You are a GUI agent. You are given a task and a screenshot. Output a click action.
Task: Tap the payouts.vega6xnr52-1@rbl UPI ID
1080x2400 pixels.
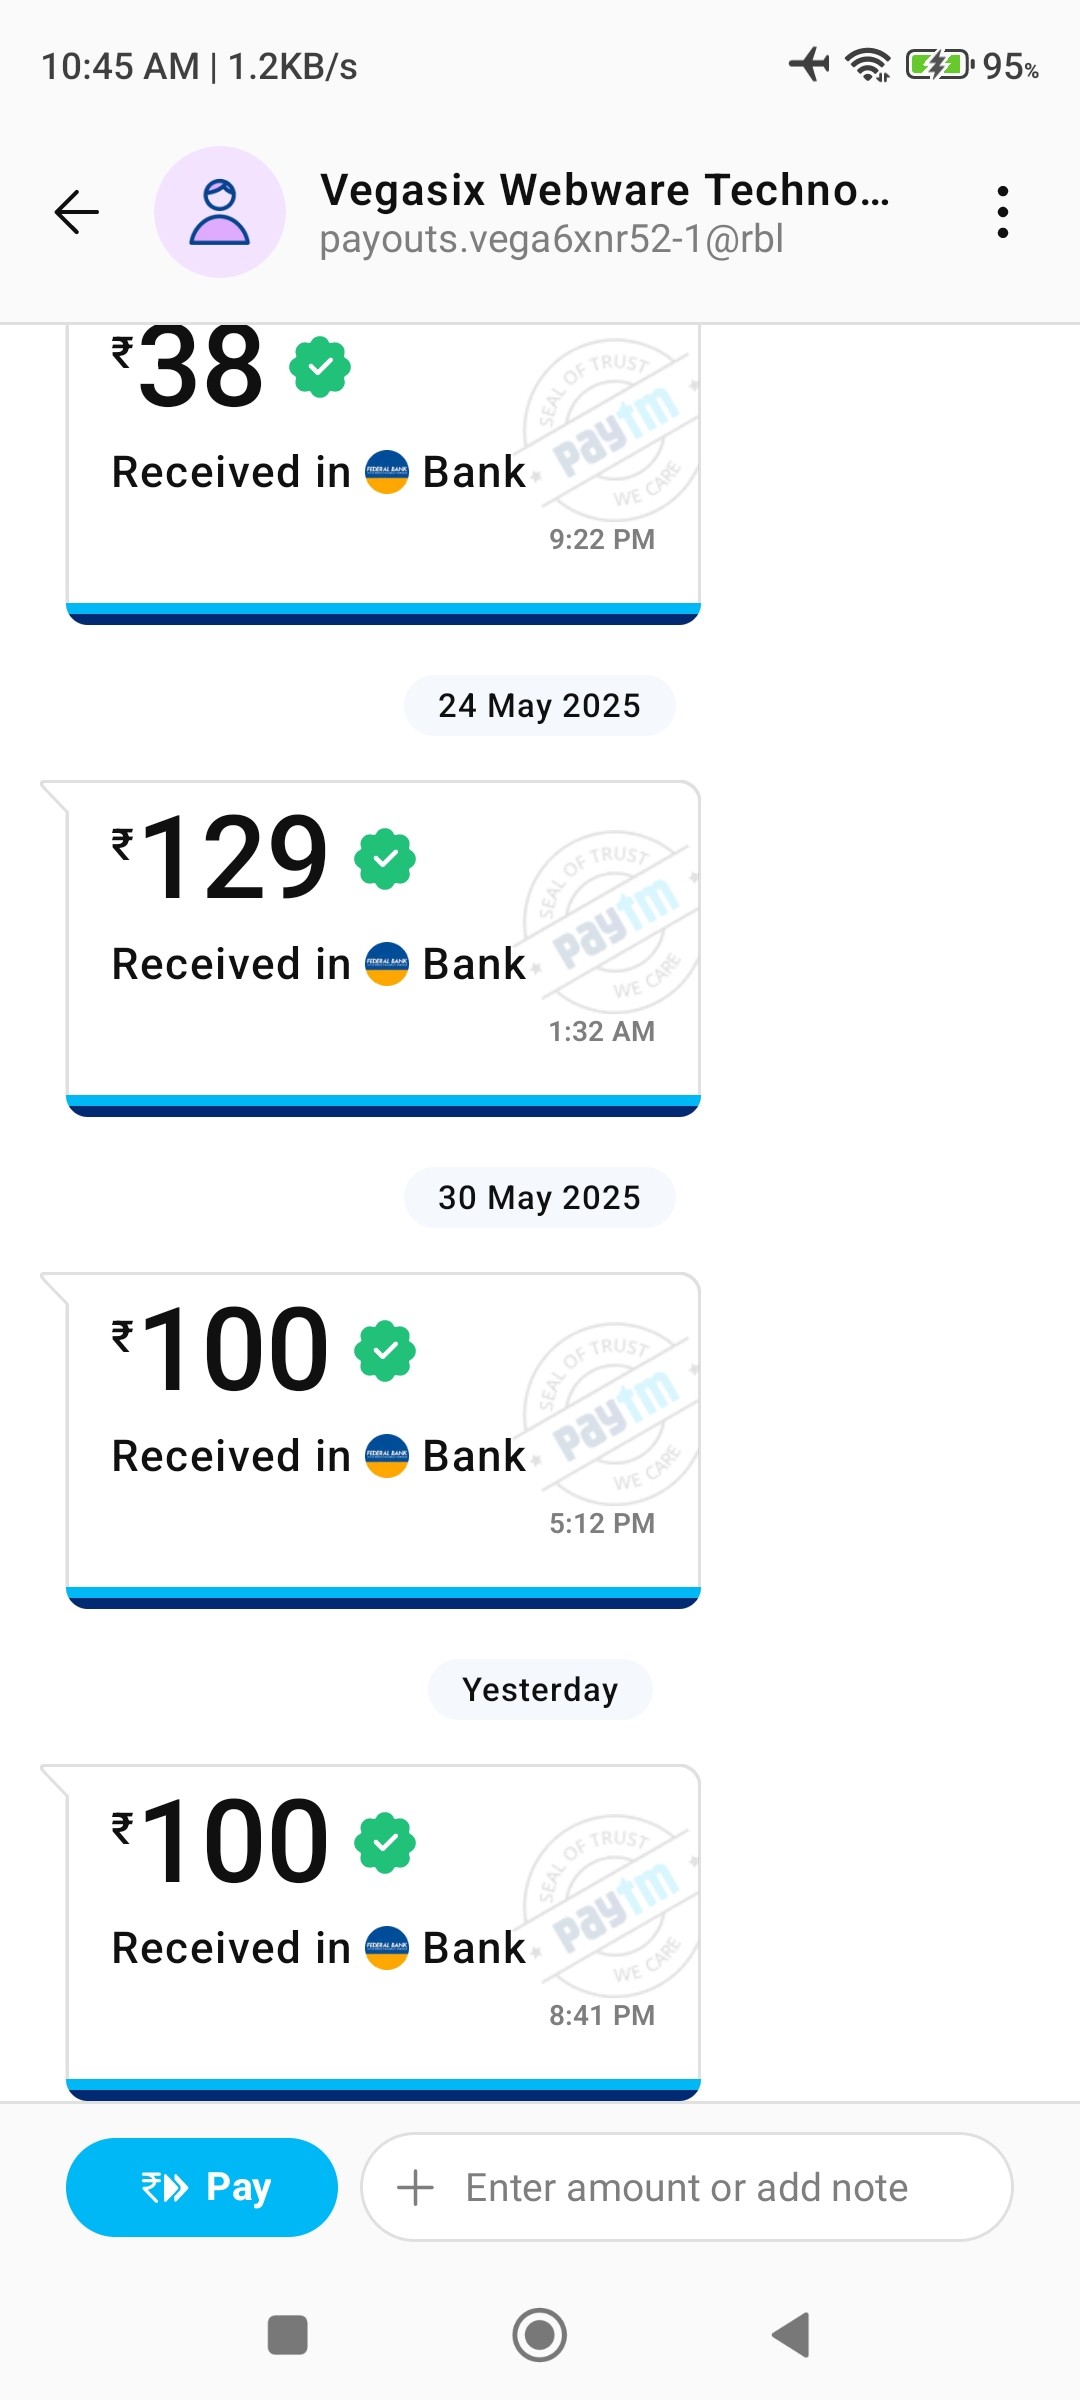tap(551, 240)
